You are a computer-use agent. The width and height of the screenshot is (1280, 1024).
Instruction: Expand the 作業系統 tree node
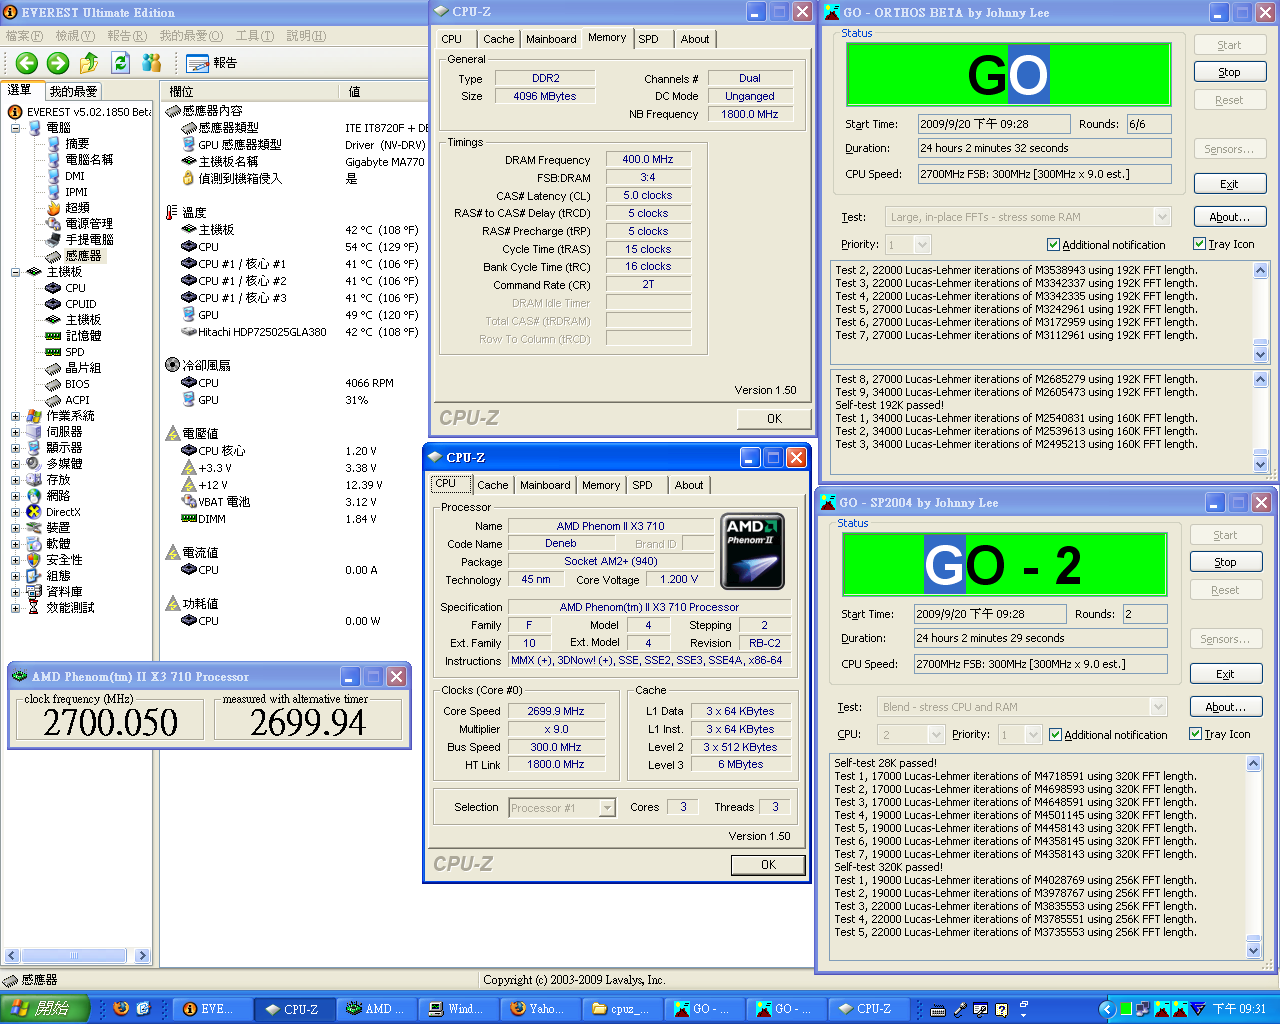(x=15, y=416)
